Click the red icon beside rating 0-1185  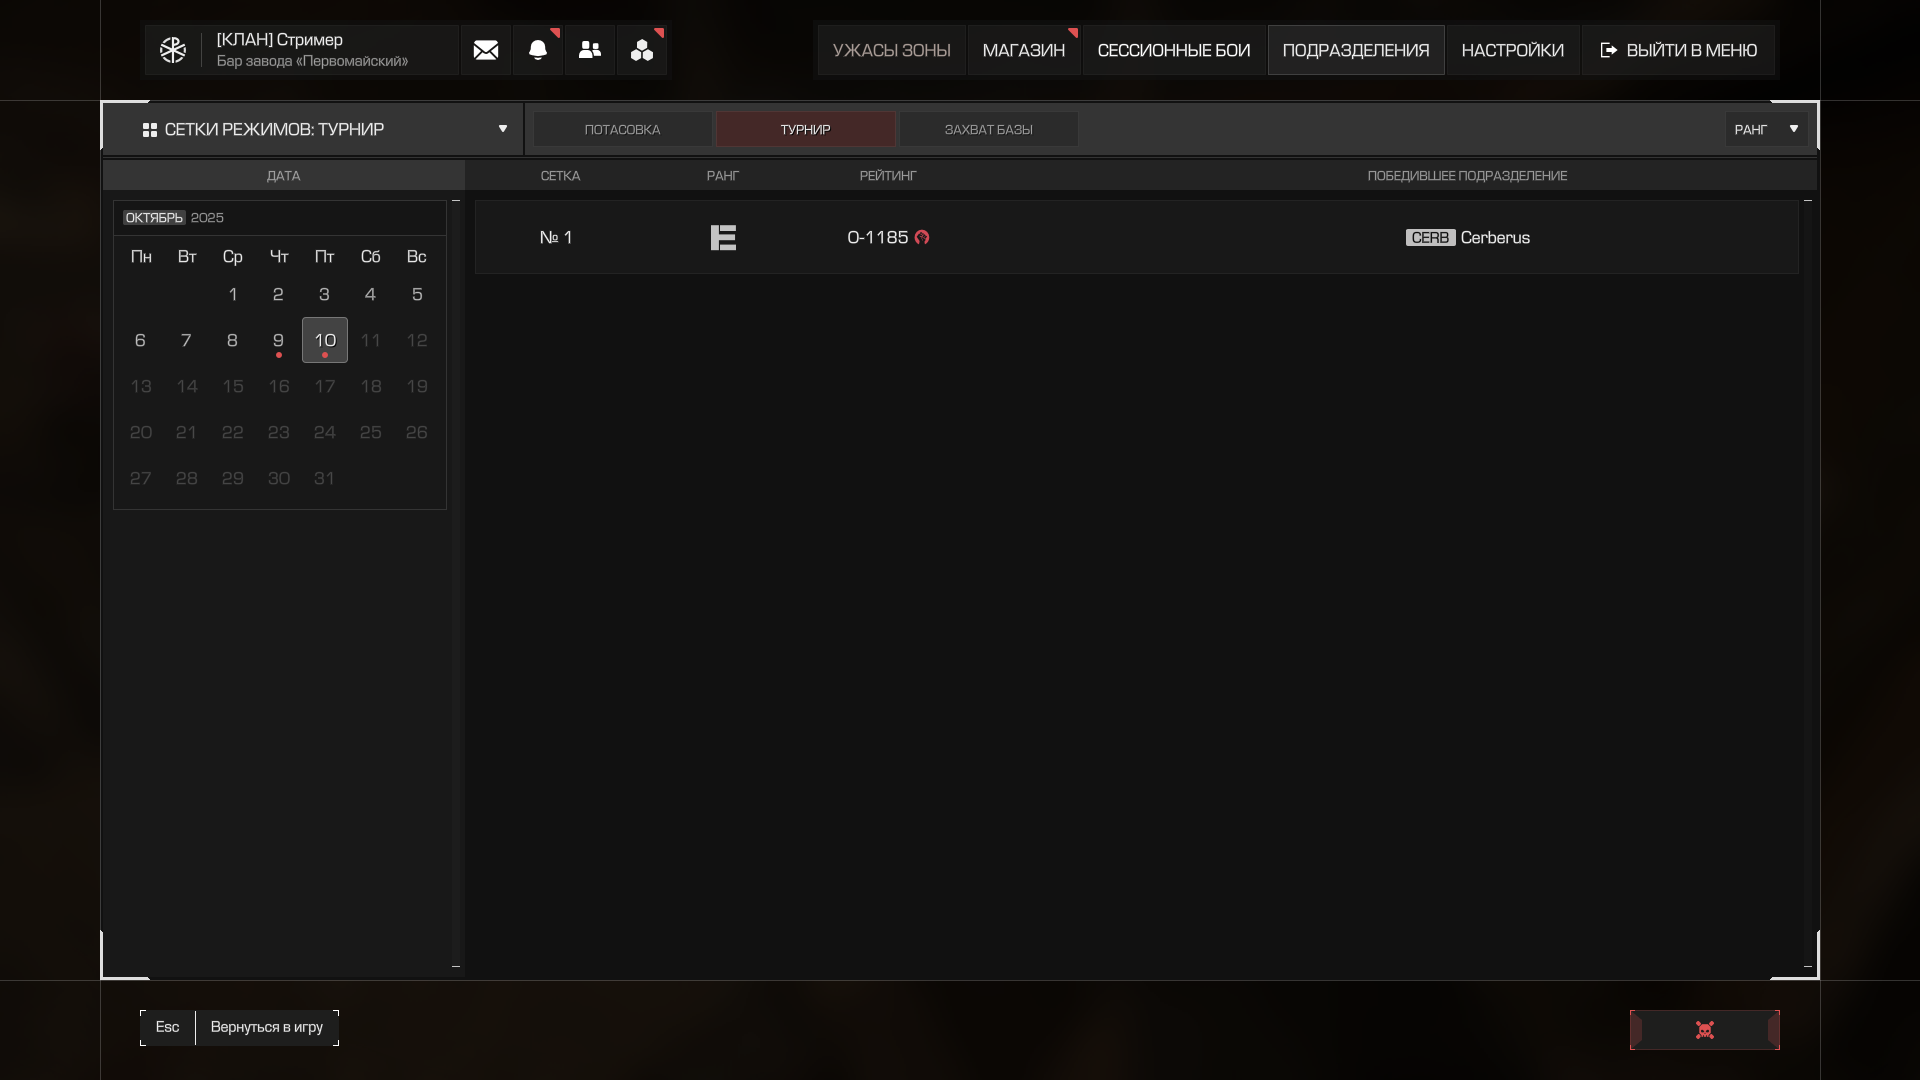click(922, 238)
